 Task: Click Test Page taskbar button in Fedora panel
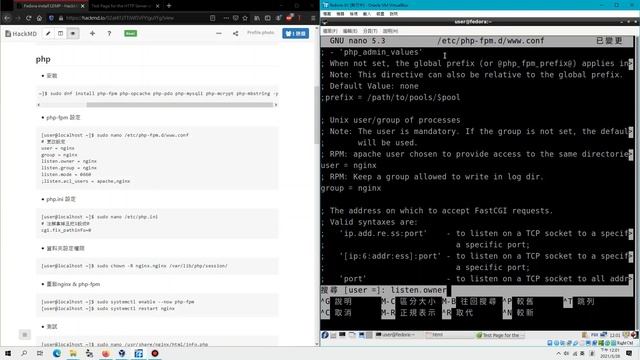(x=500, y=335)
